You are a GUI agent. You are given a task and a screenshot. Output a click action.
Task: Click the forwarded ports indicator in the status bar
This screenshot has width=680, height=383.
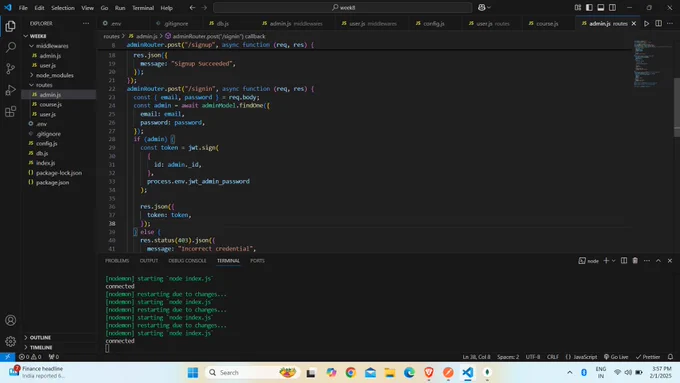54,357
